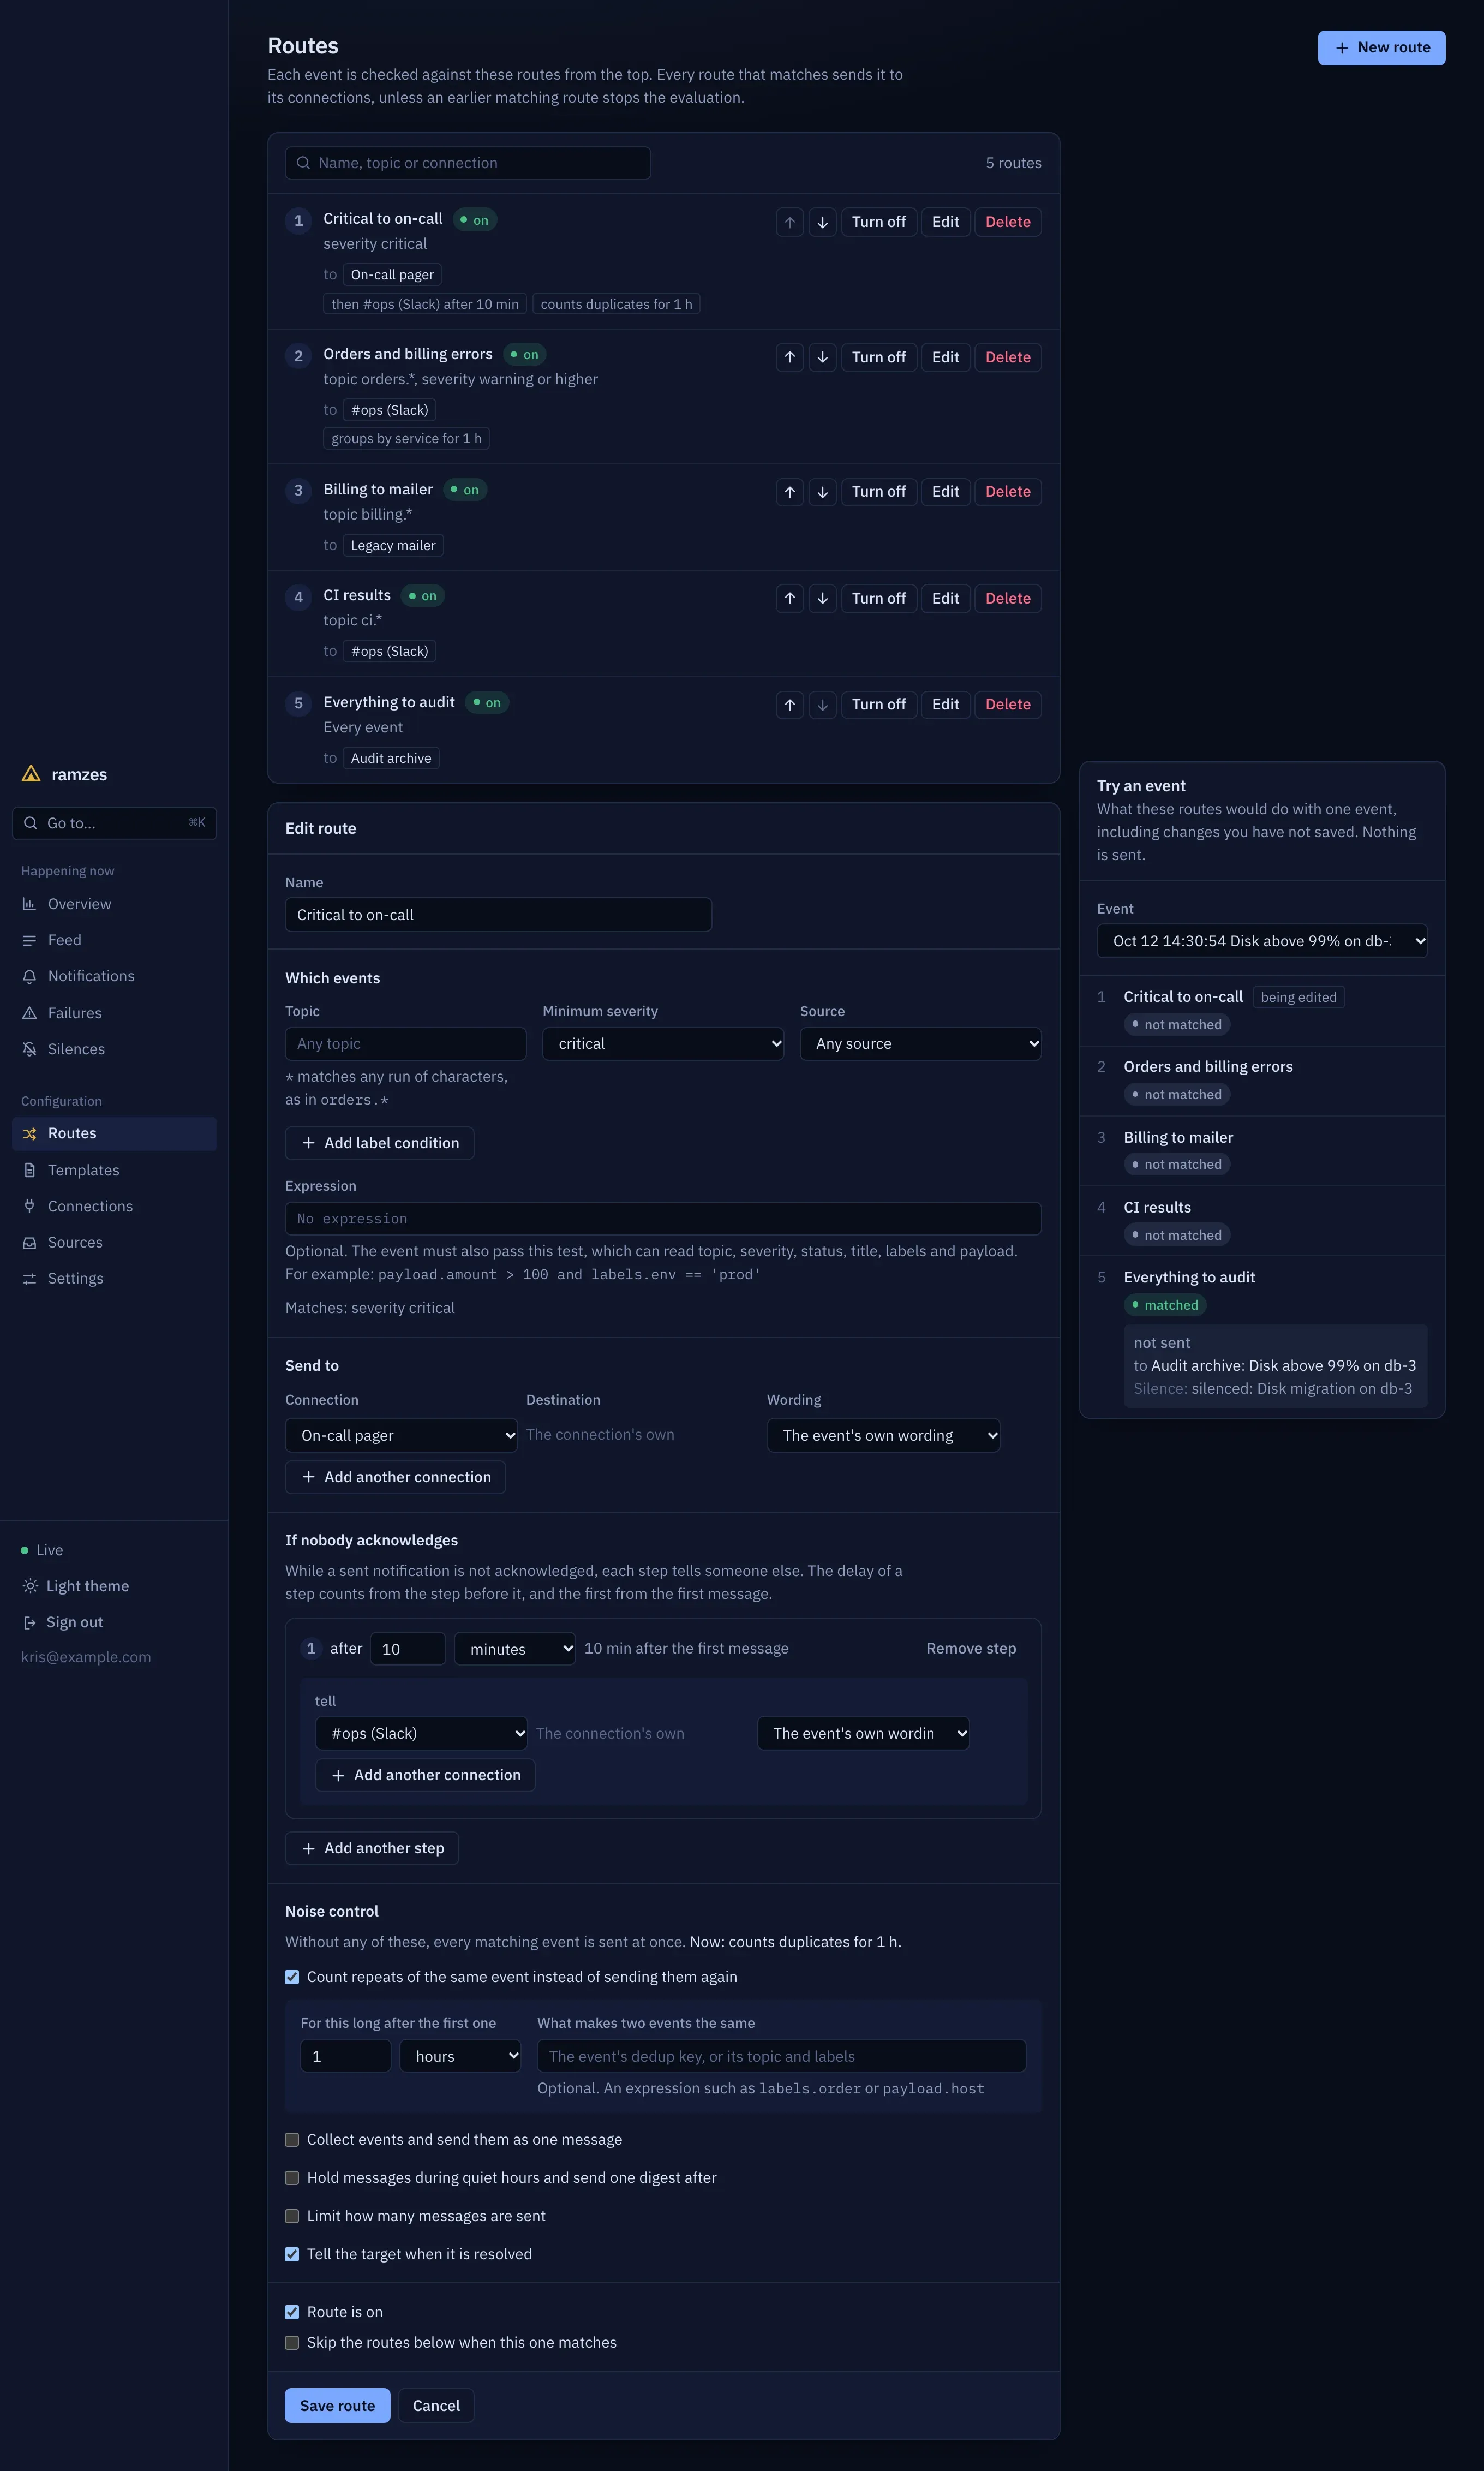Move Billing to mailer route down

click(x=822, y=492)
